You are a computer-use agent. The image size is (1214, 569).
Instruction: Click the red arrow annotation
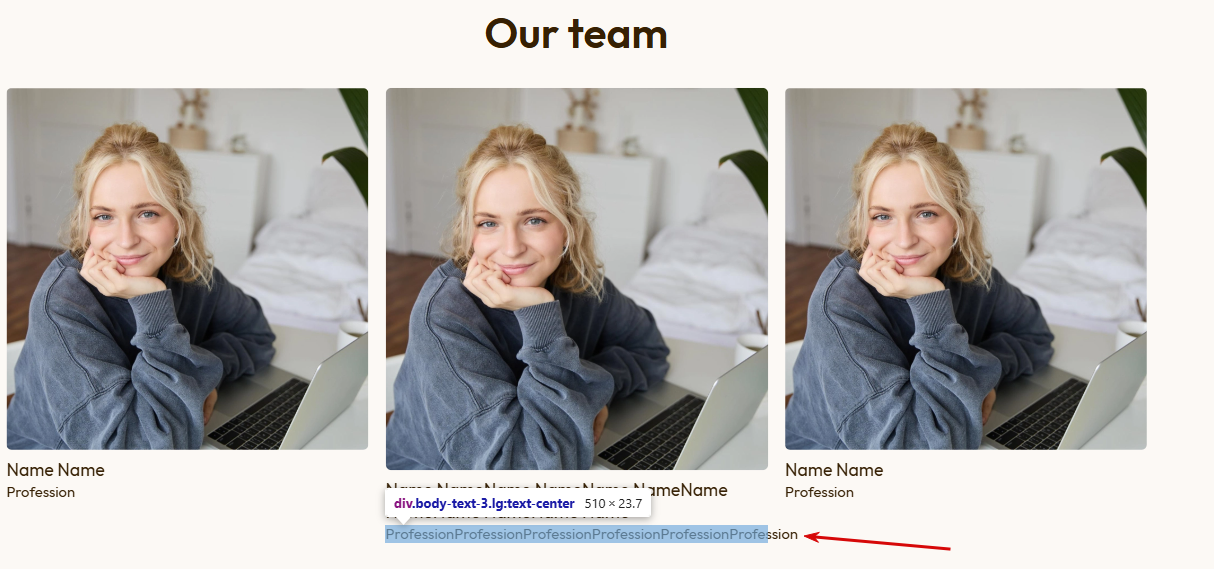pos(878,542)
